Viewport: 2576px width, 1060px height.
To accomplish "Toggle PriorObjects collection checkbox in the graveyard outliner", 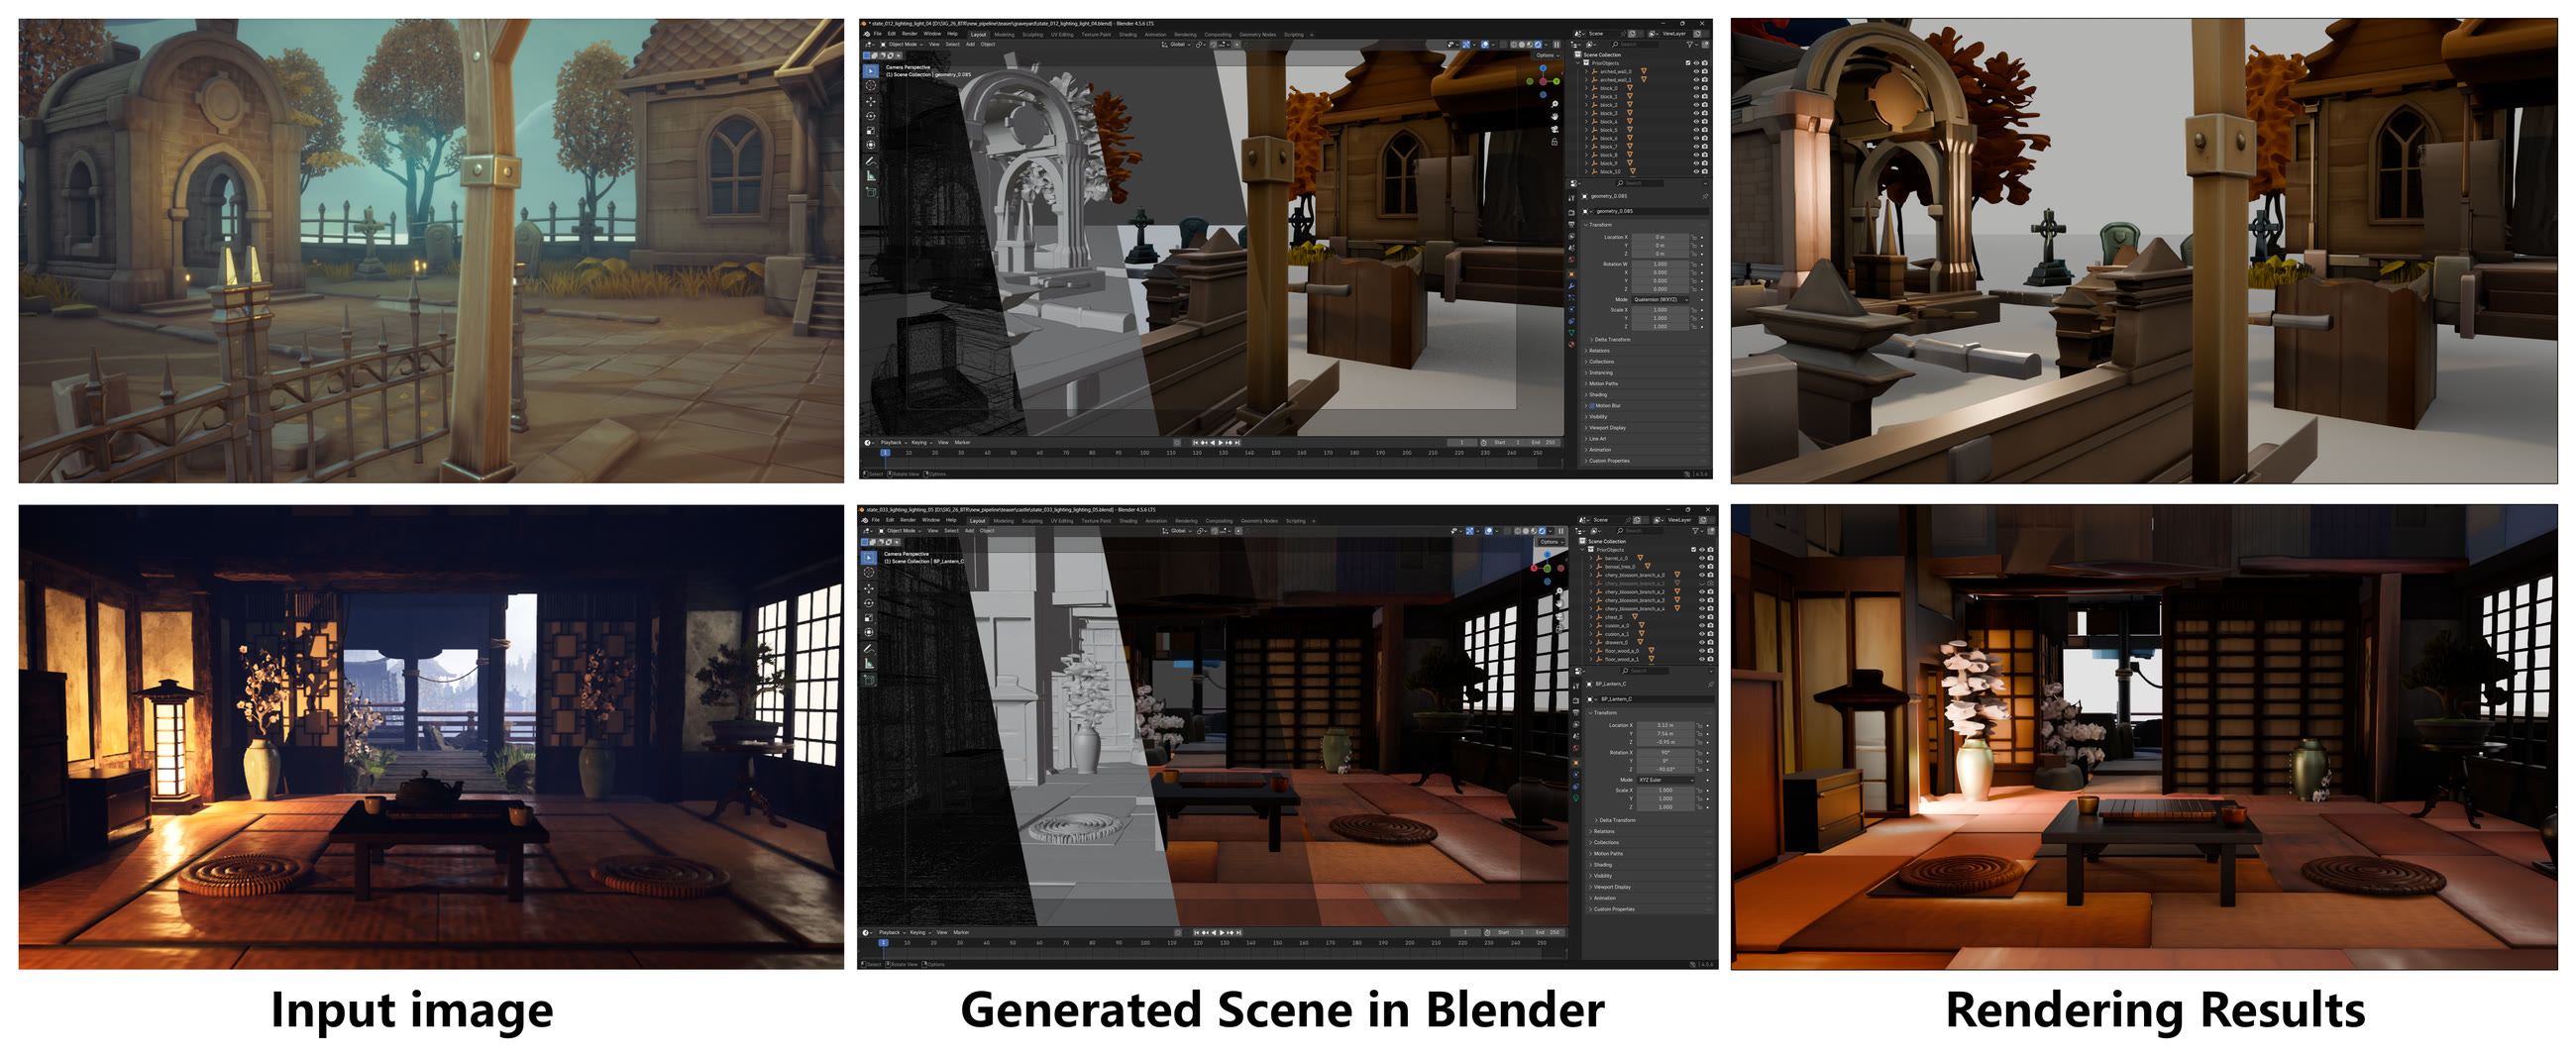I will click(1688, 63).
